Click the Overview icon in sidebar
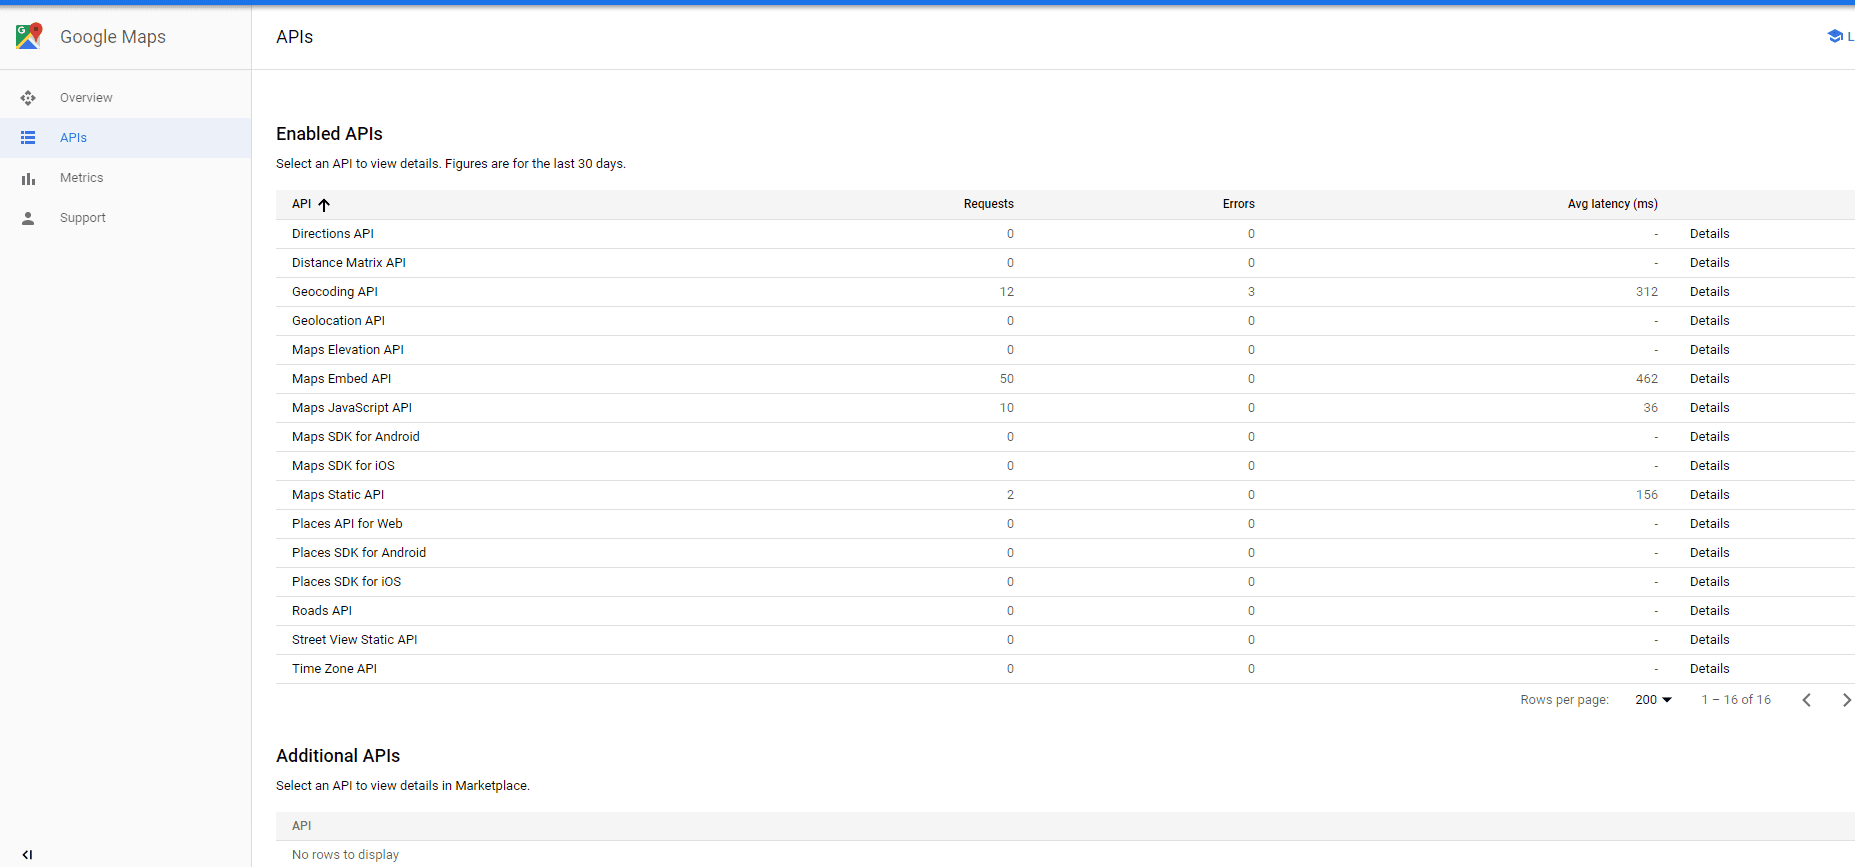Image resolution: width=1855 pixels, height=867 pixels. point(28,98)
